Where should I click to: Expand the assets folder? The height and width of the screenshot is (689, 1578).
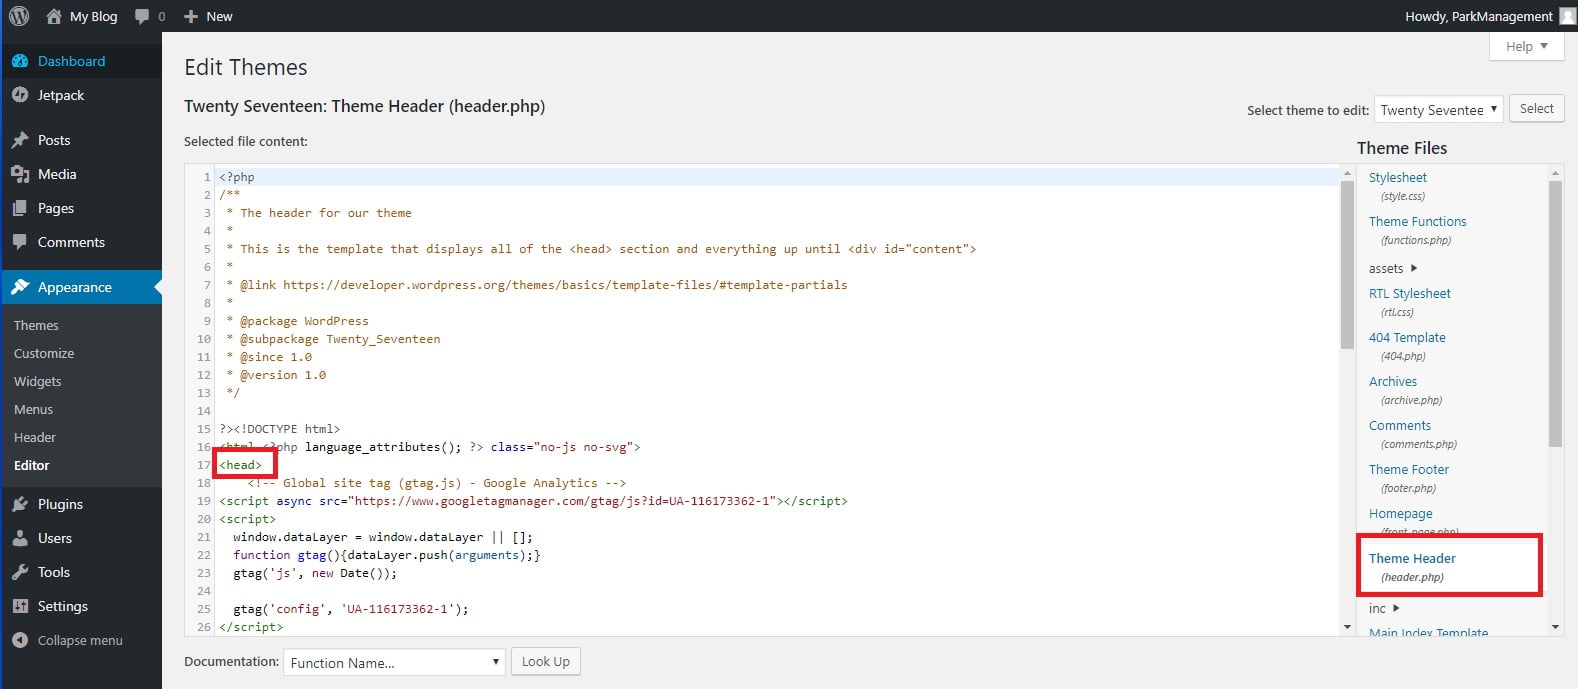pyautogui.click(x=1414, y=268)
